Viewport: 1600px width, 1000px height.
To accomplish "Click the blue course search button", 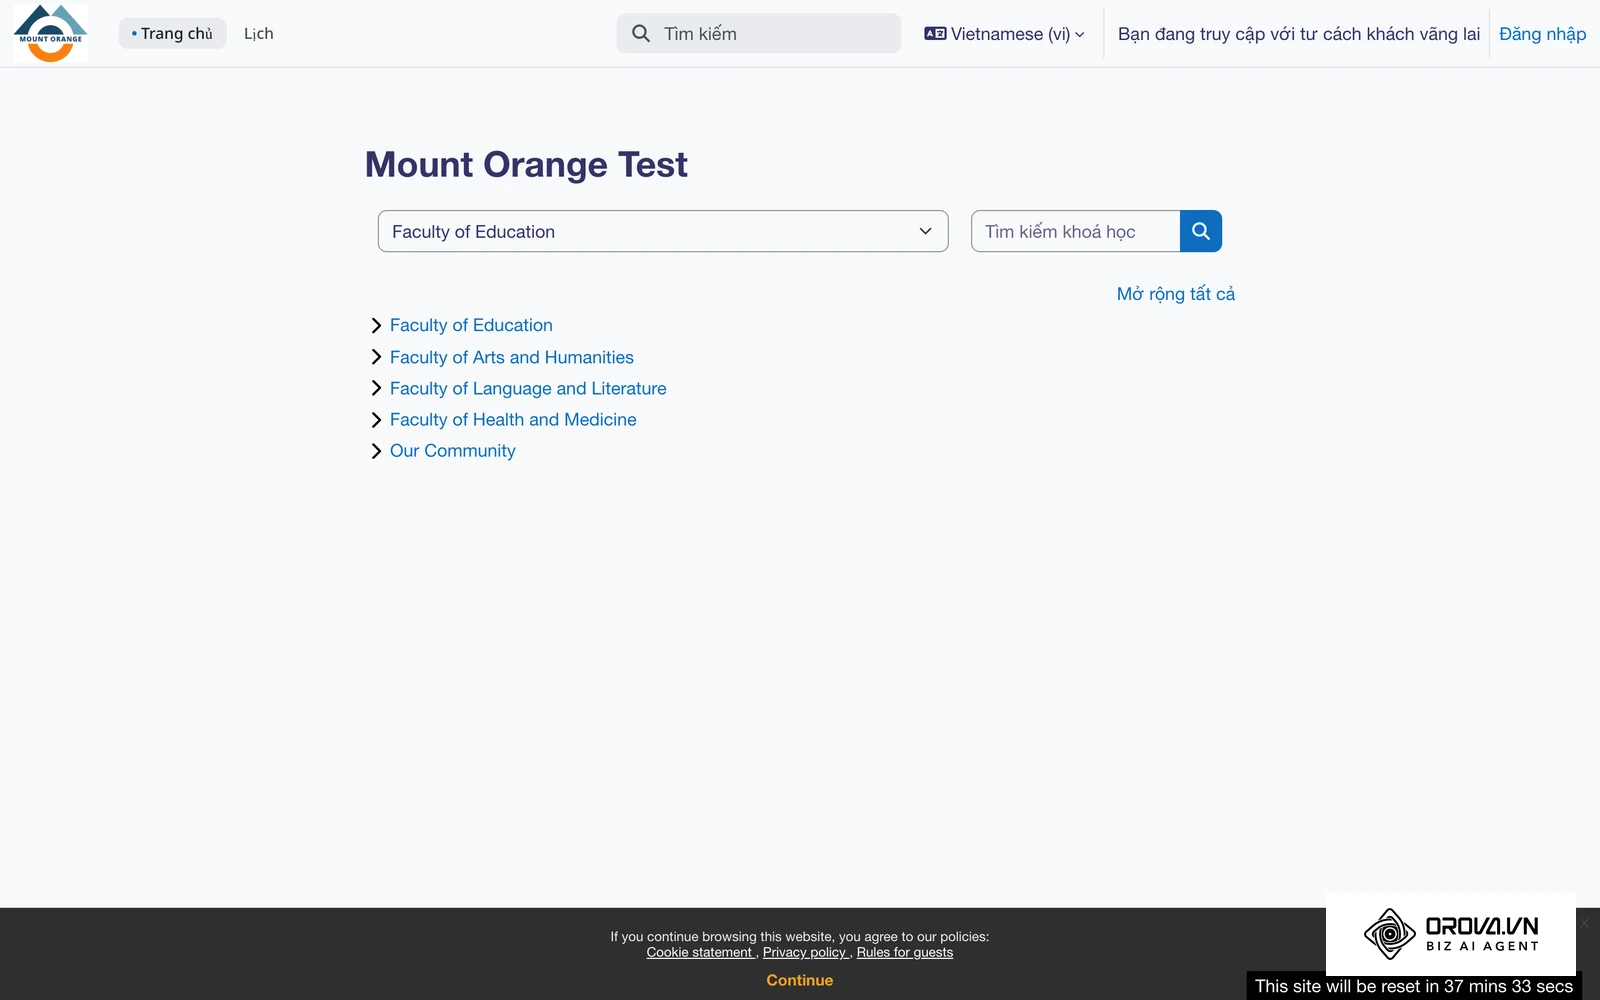I will click(x=1201, y=231).
